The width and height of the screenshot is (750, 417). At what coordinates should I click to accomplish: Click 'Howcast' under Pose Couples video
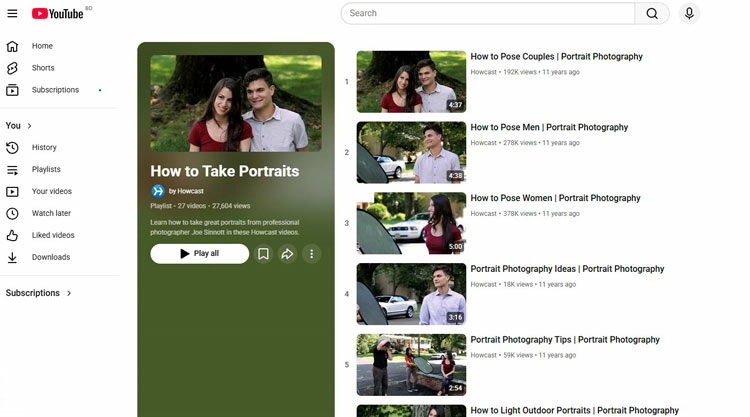pos(484,72)
